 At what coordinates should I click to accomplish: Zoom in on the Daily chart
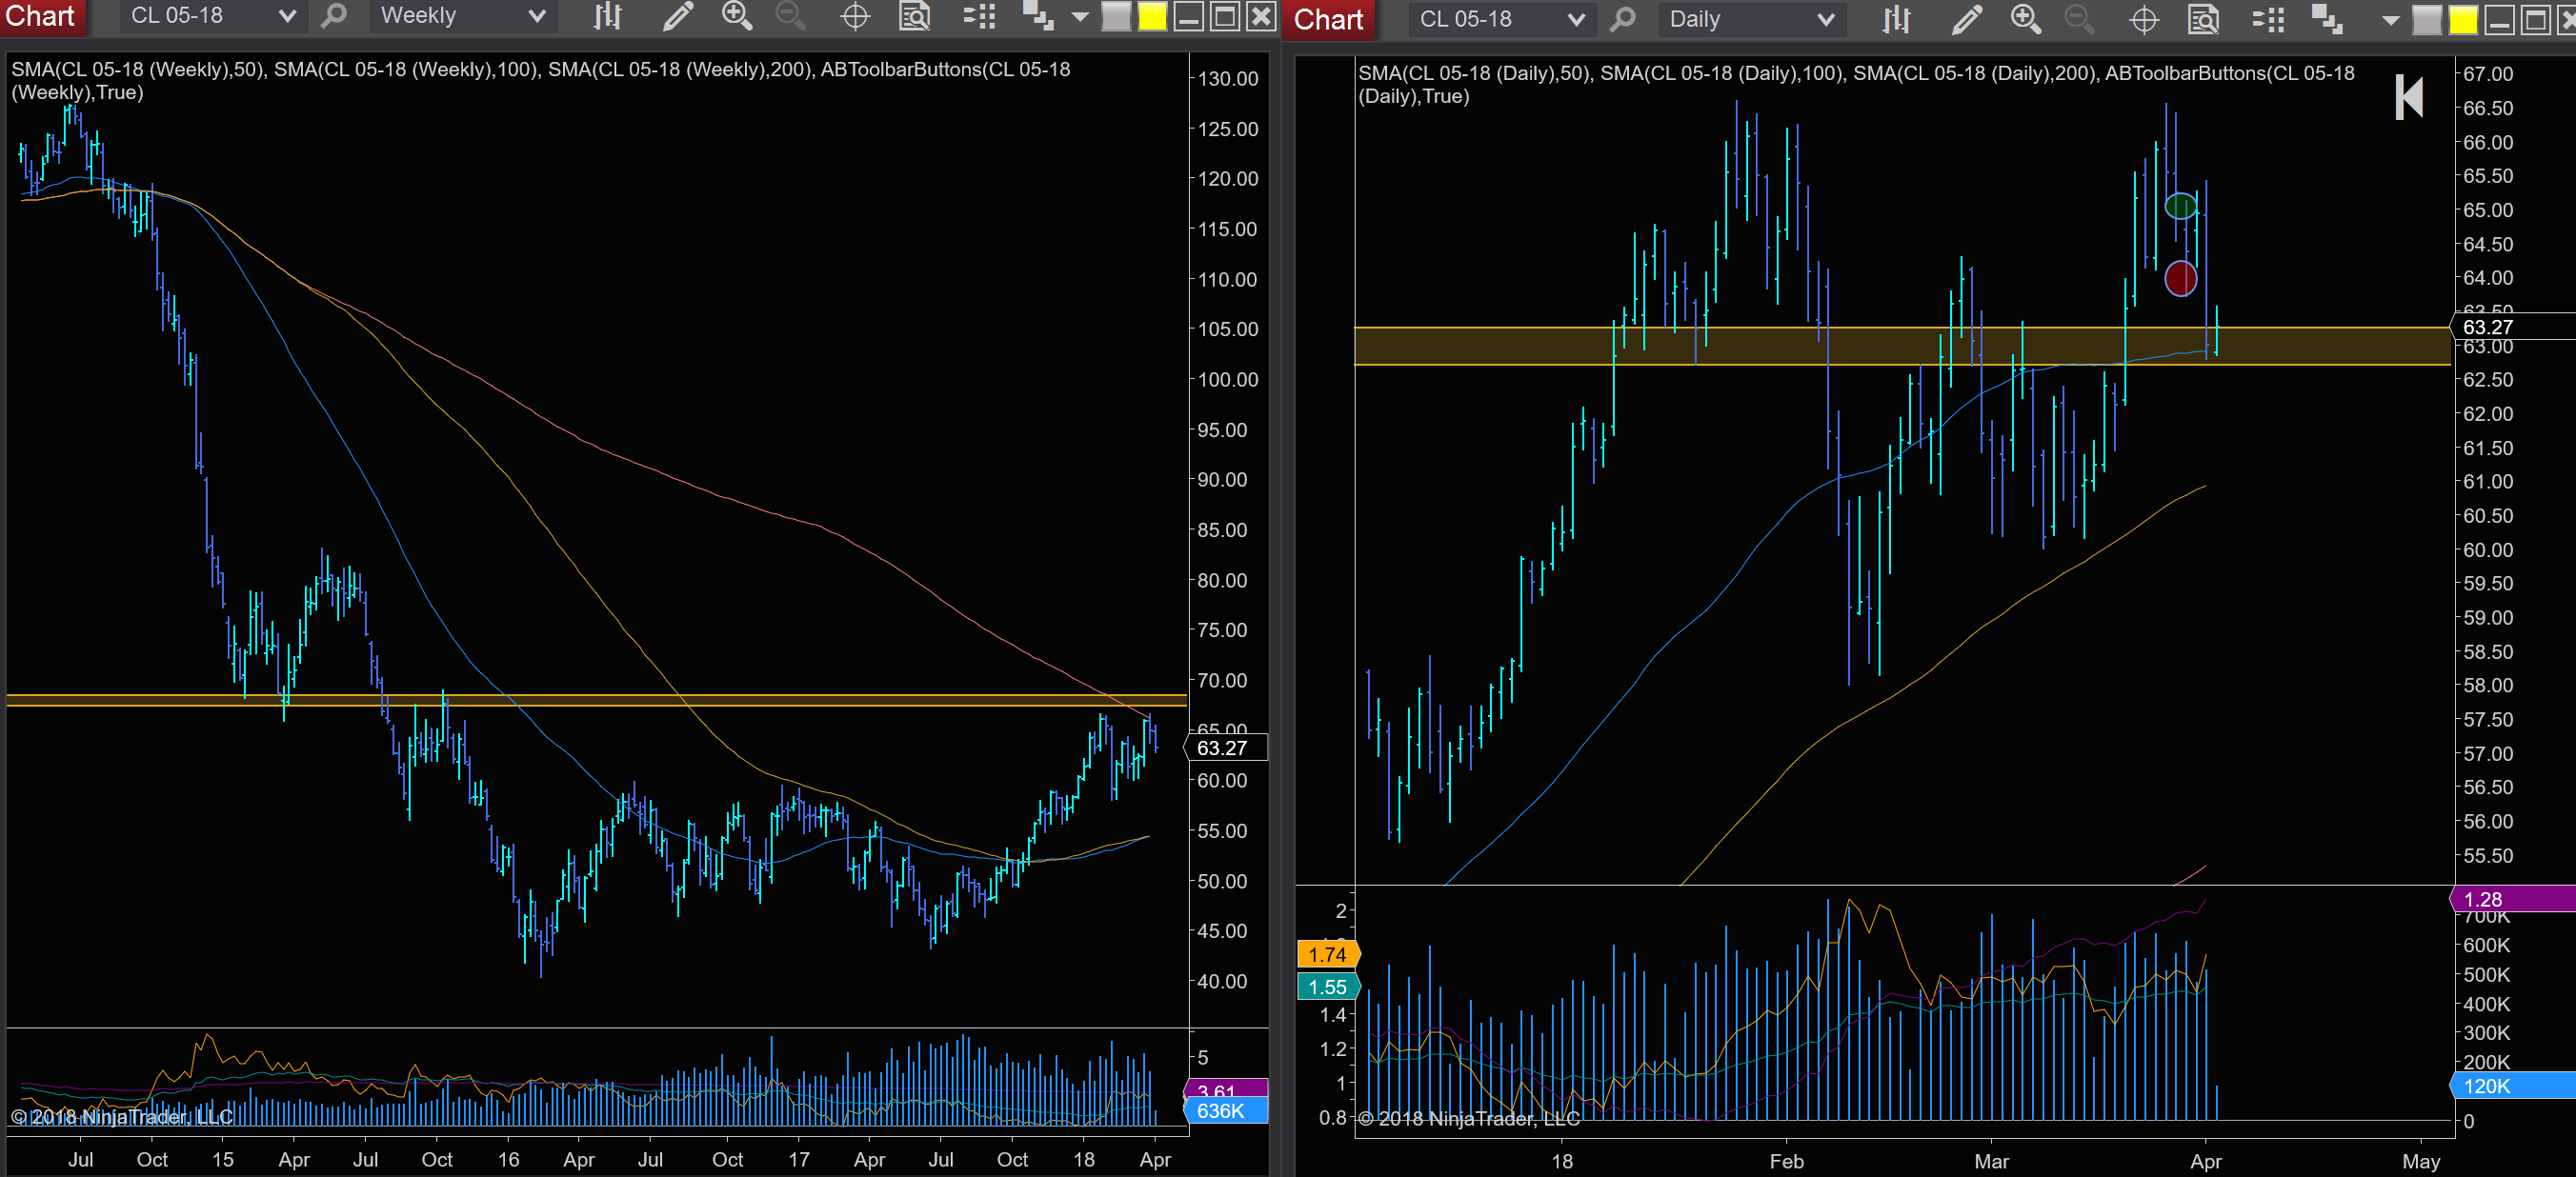point(2026,20)
